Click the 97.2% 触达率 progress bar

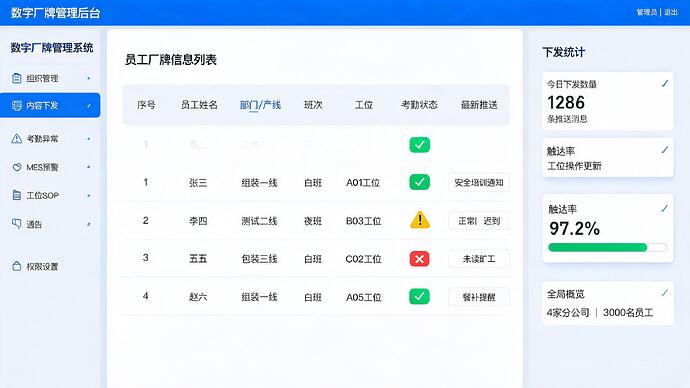607,248
